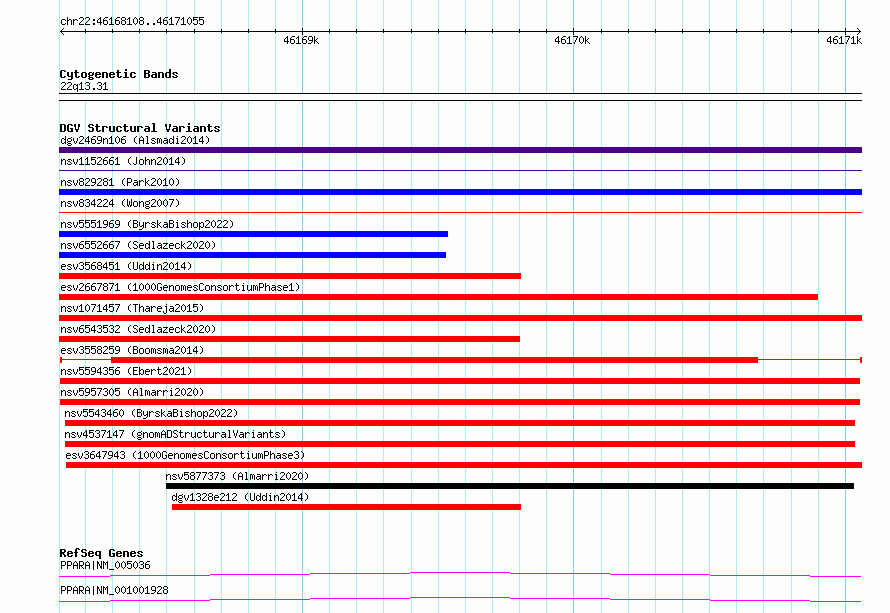
Task: Click the dgv1328e212 (Uddin2014) red bar
Action: click(346, 507)
